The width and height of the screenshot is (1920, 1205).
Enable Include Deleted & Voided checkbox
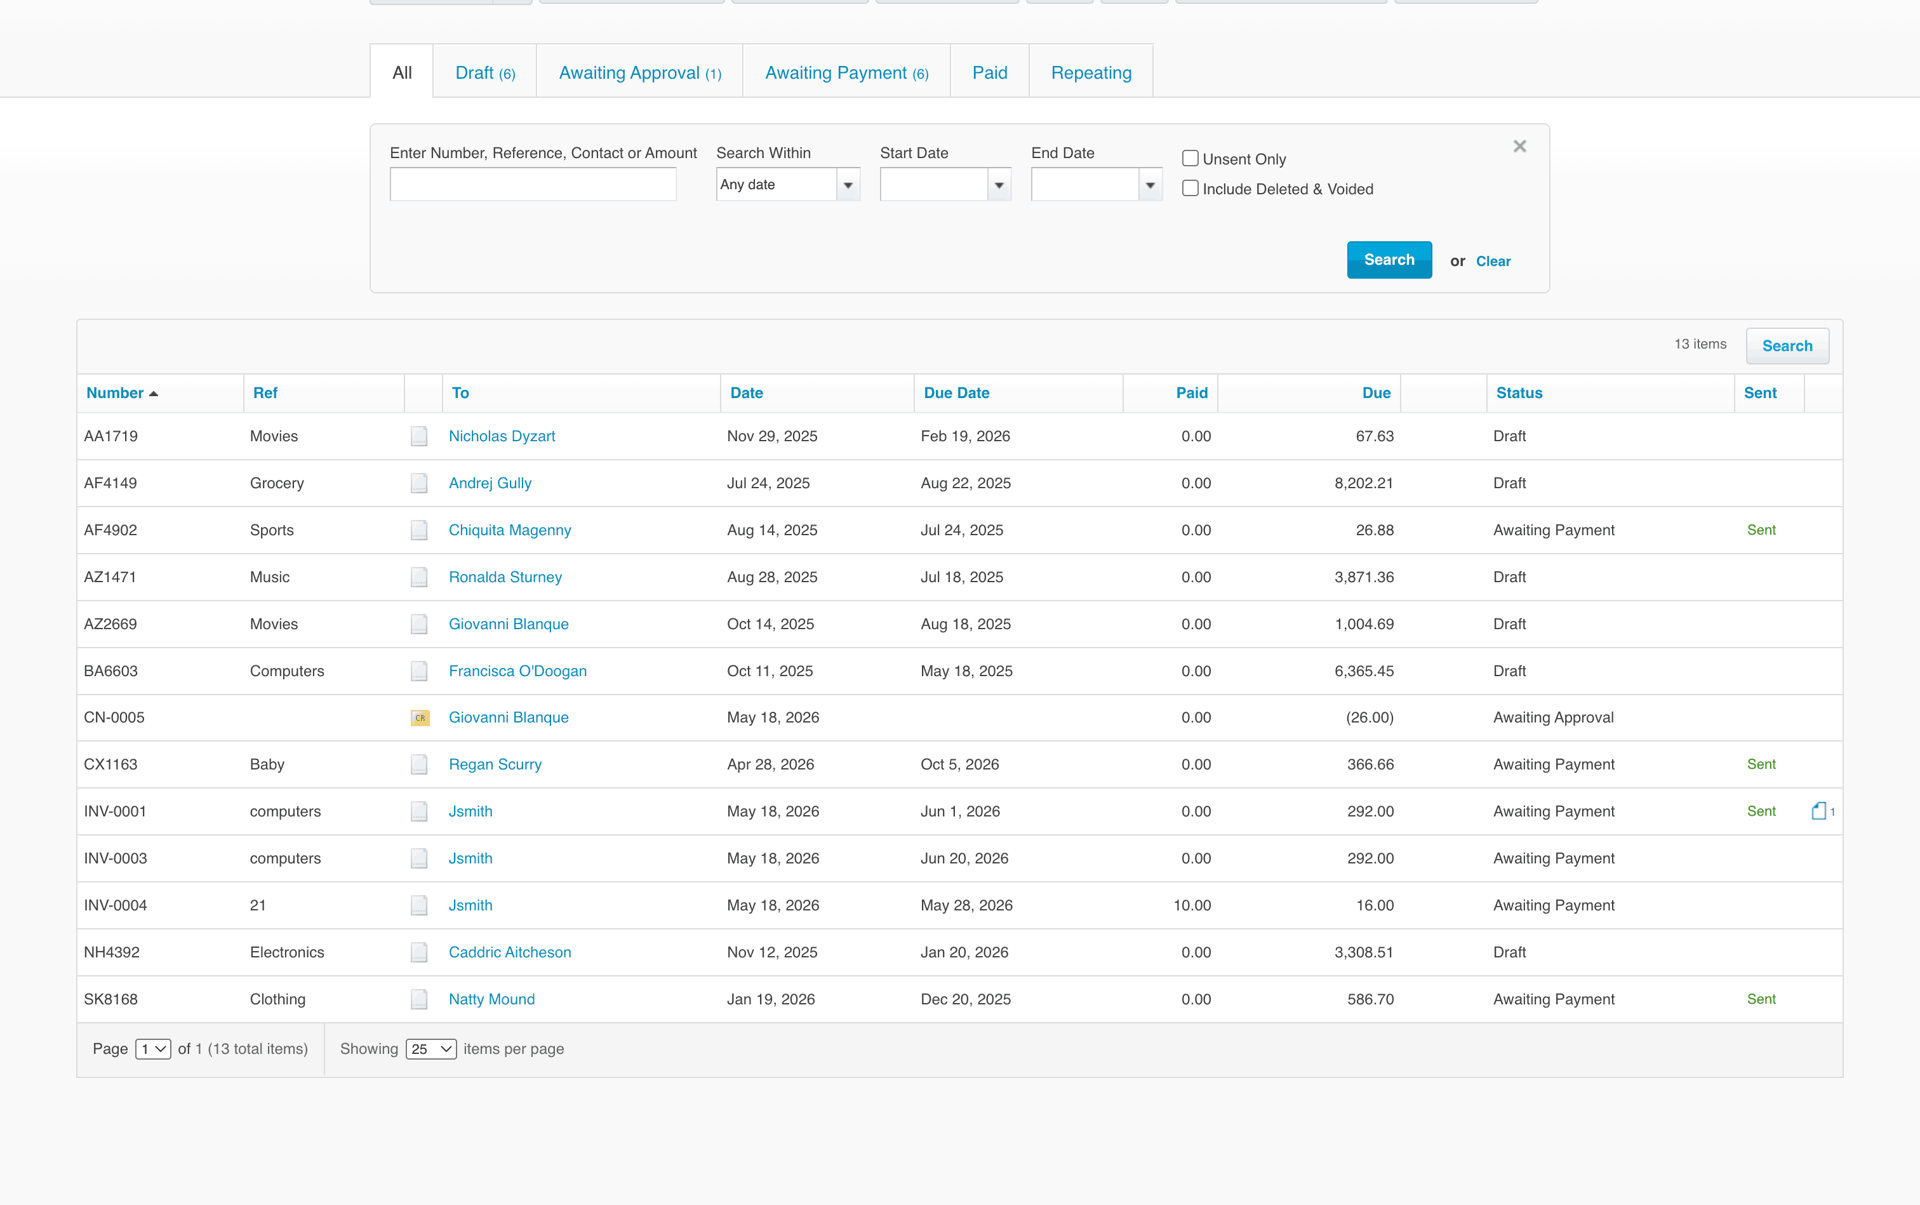1190,188
